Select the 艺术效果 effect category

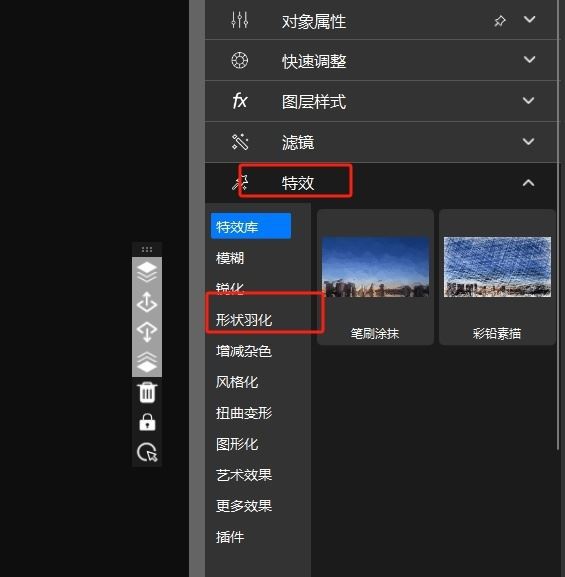click(244, 475)
